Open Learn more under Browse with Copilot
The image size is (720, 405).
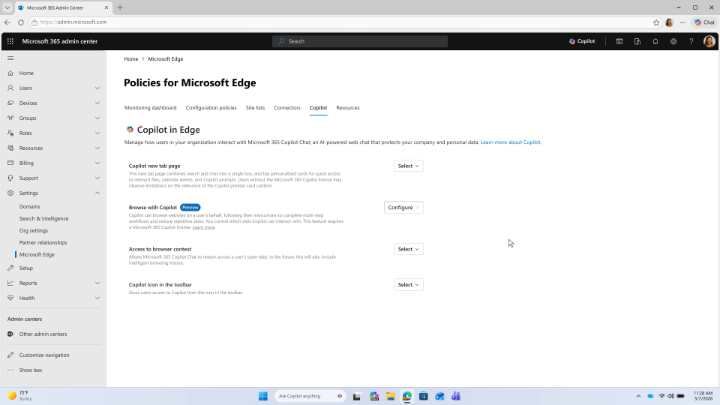(x=203, y=227)
